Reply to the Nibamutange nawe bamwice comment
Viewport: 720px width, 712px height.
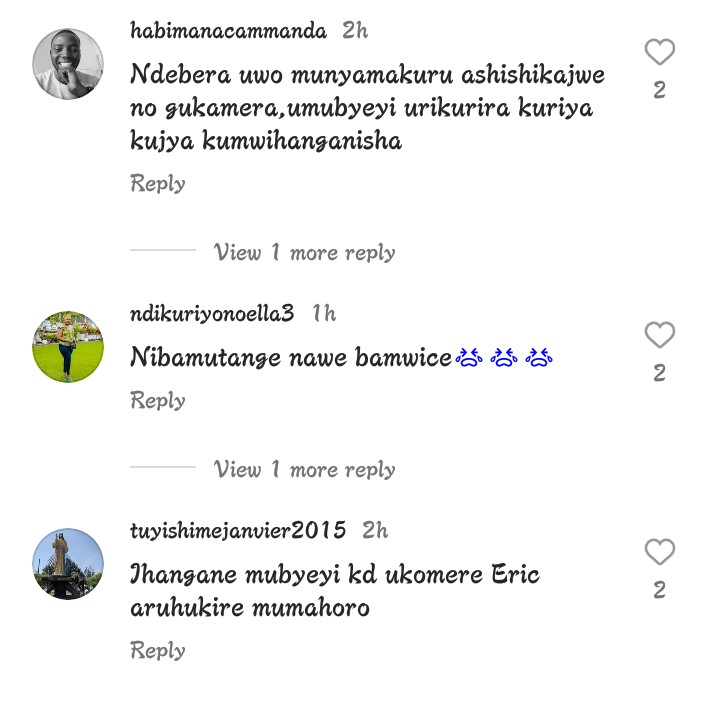point(158,401)
